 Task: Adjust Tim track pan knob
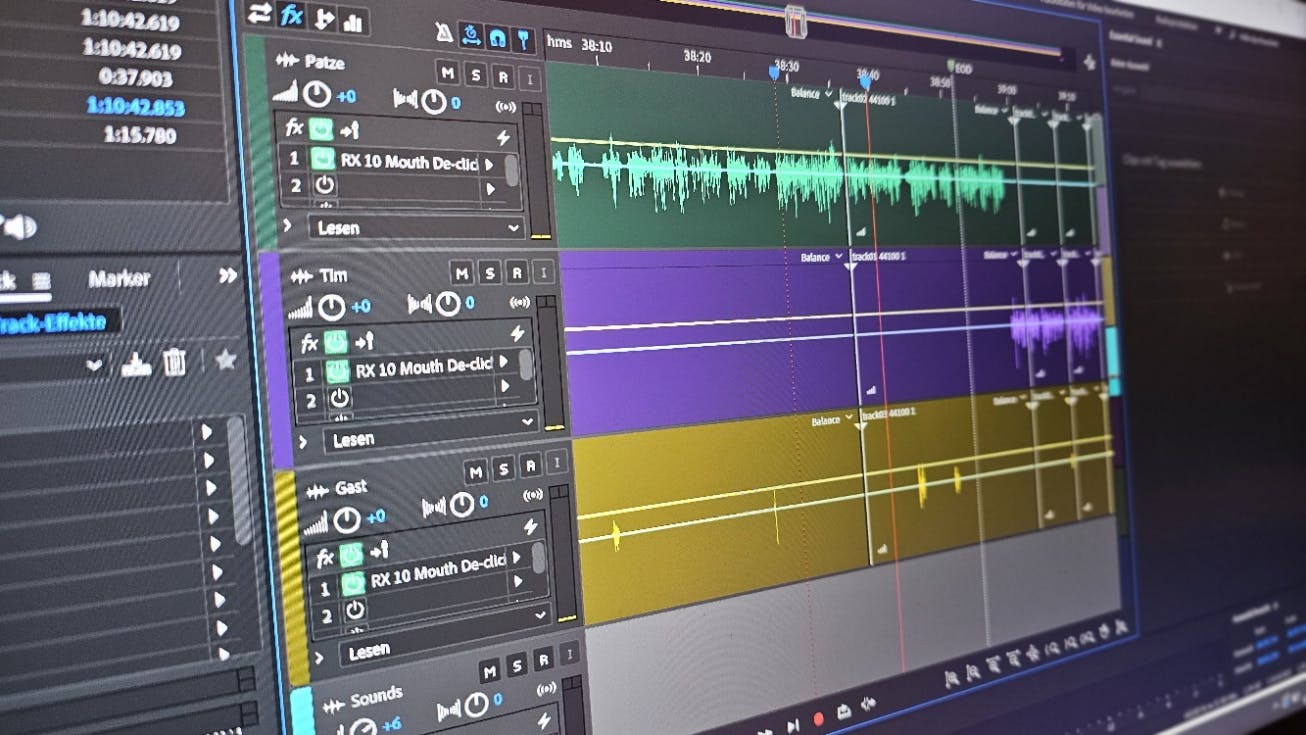pyautogui.click(x=447, y=303)
